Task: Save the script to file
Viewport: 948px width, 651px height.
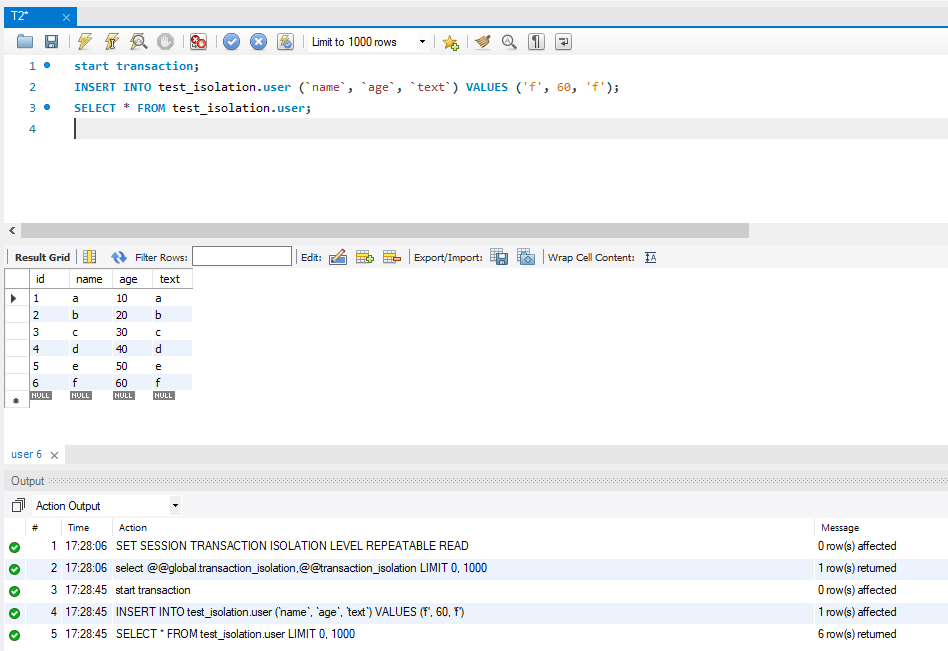Action: point(51,42)
